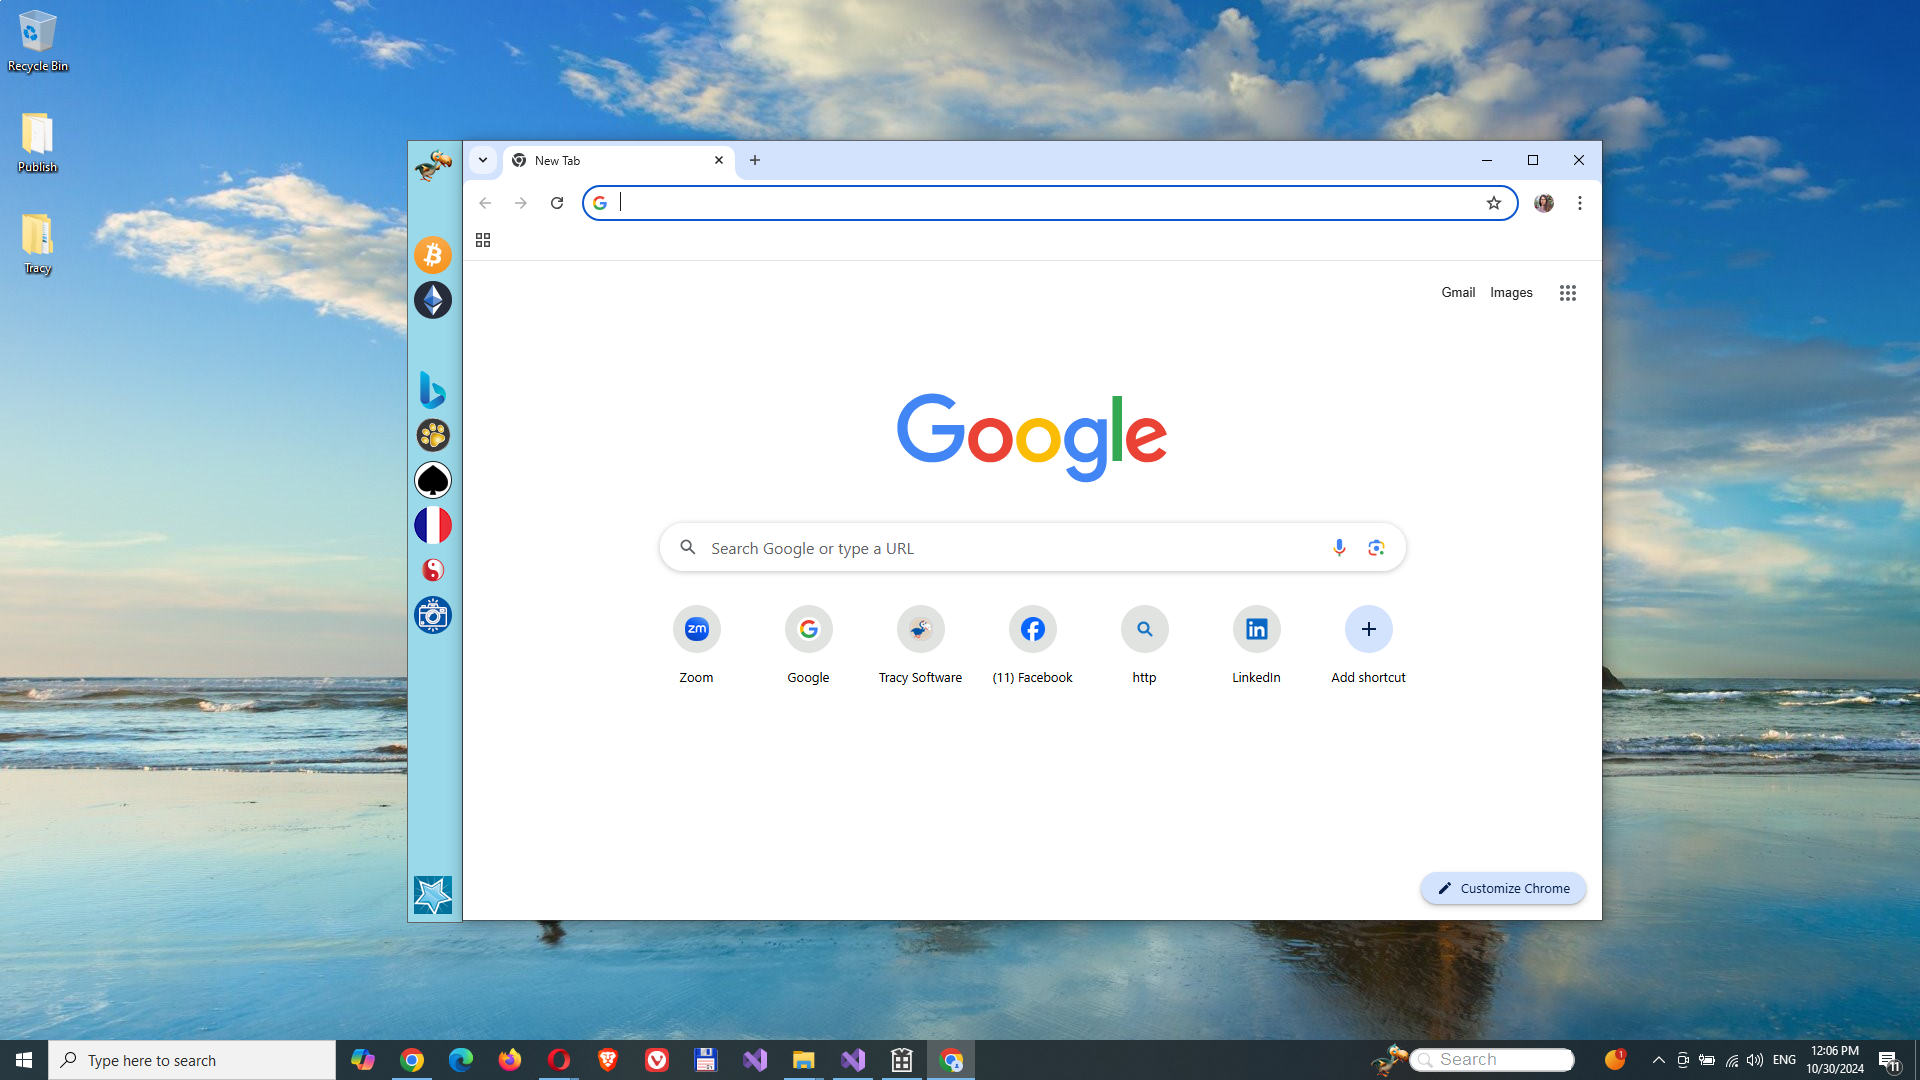Open the black spade sidebar icon

click(433, 480)
